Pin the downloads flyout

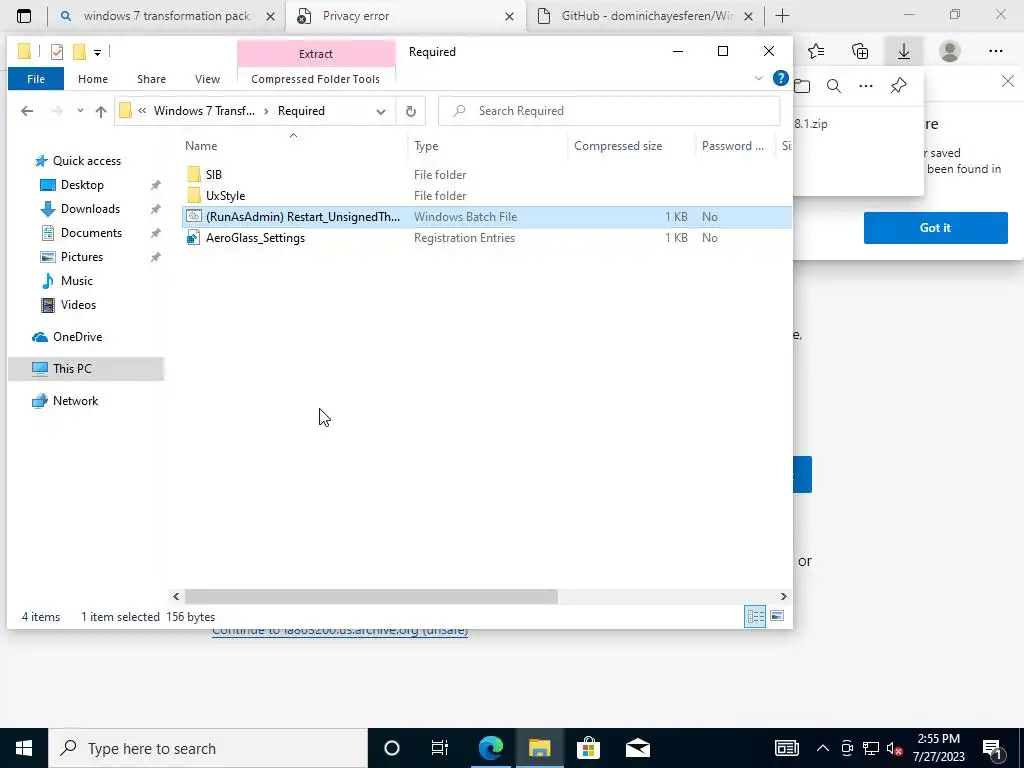[x=899, y=86]
